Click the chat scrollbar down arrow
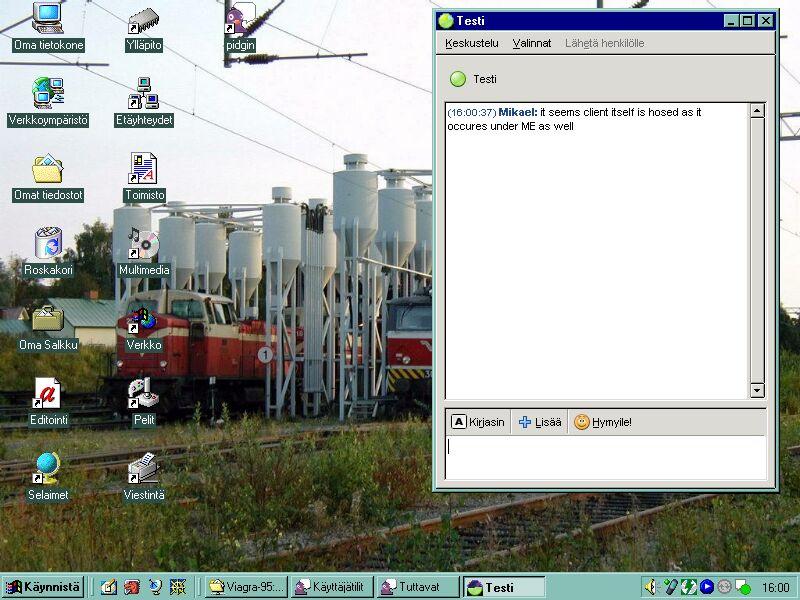This screenshot has width=800, height=600. click(757, 390)
